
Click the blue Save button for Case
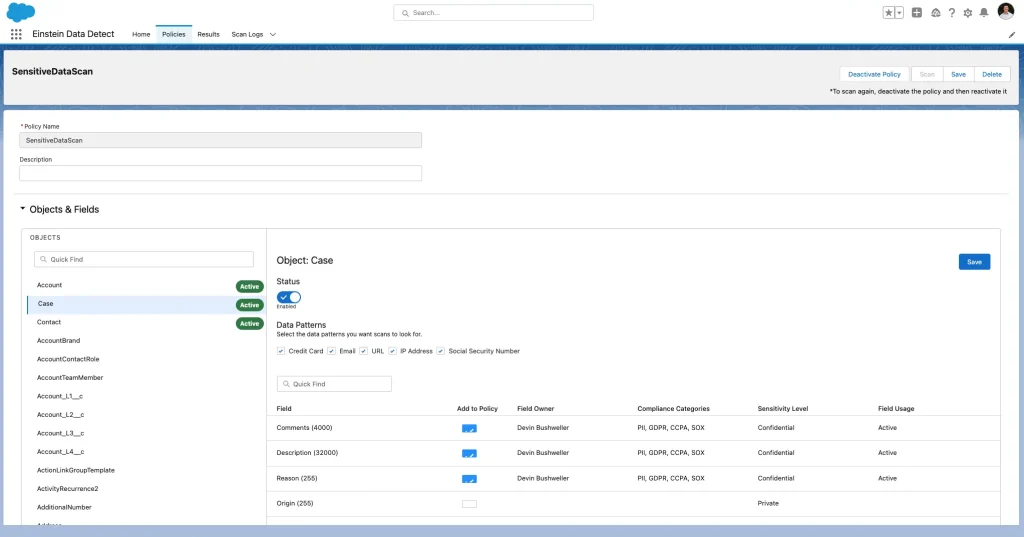coord(974,261)
